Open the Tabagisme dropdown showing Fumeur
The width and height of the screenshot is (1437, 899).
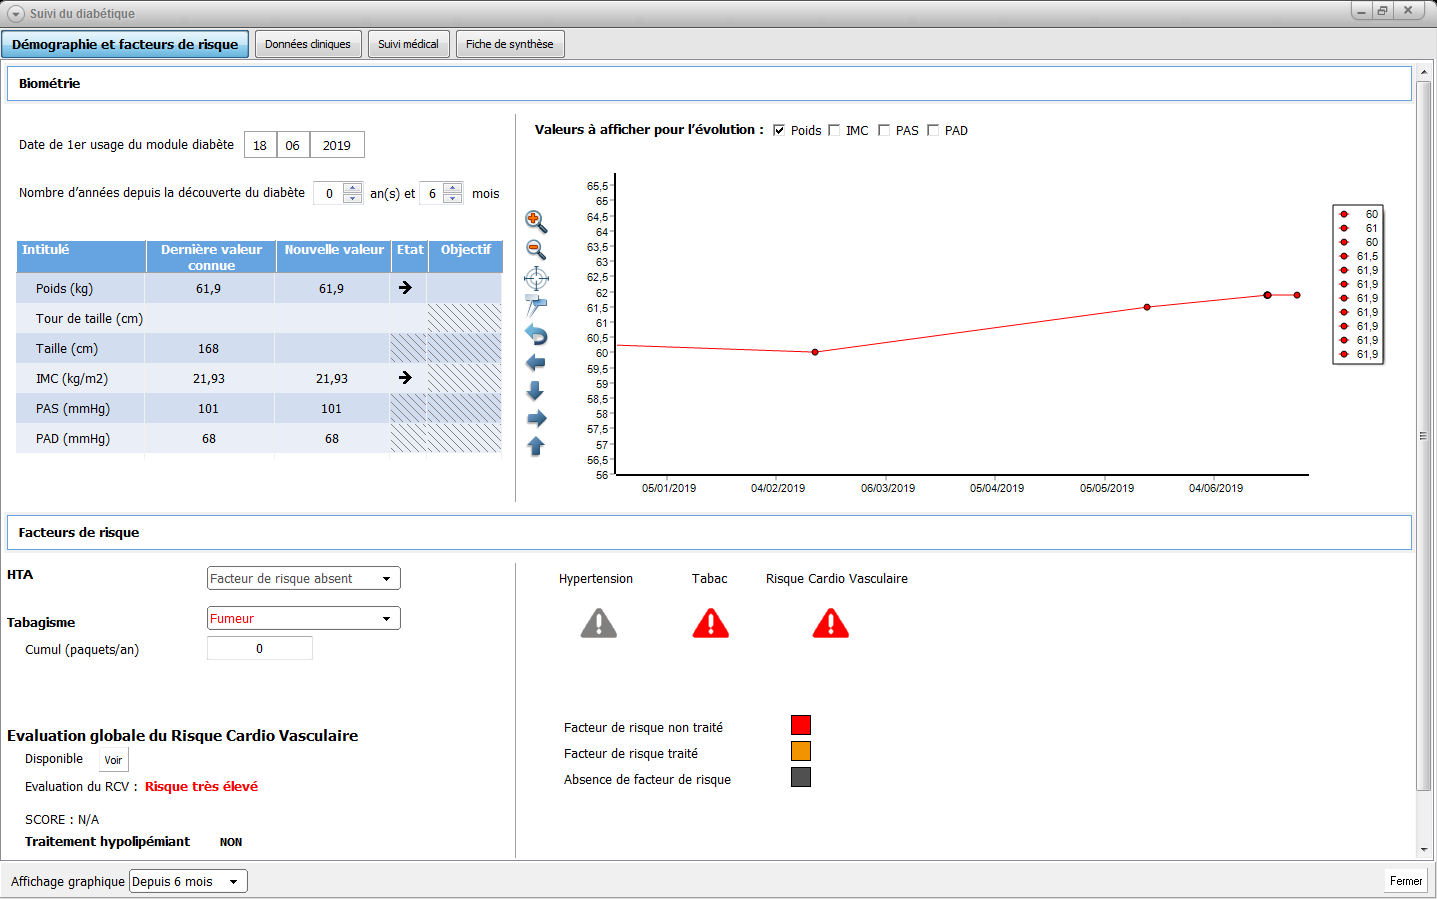tap(303, 619)
